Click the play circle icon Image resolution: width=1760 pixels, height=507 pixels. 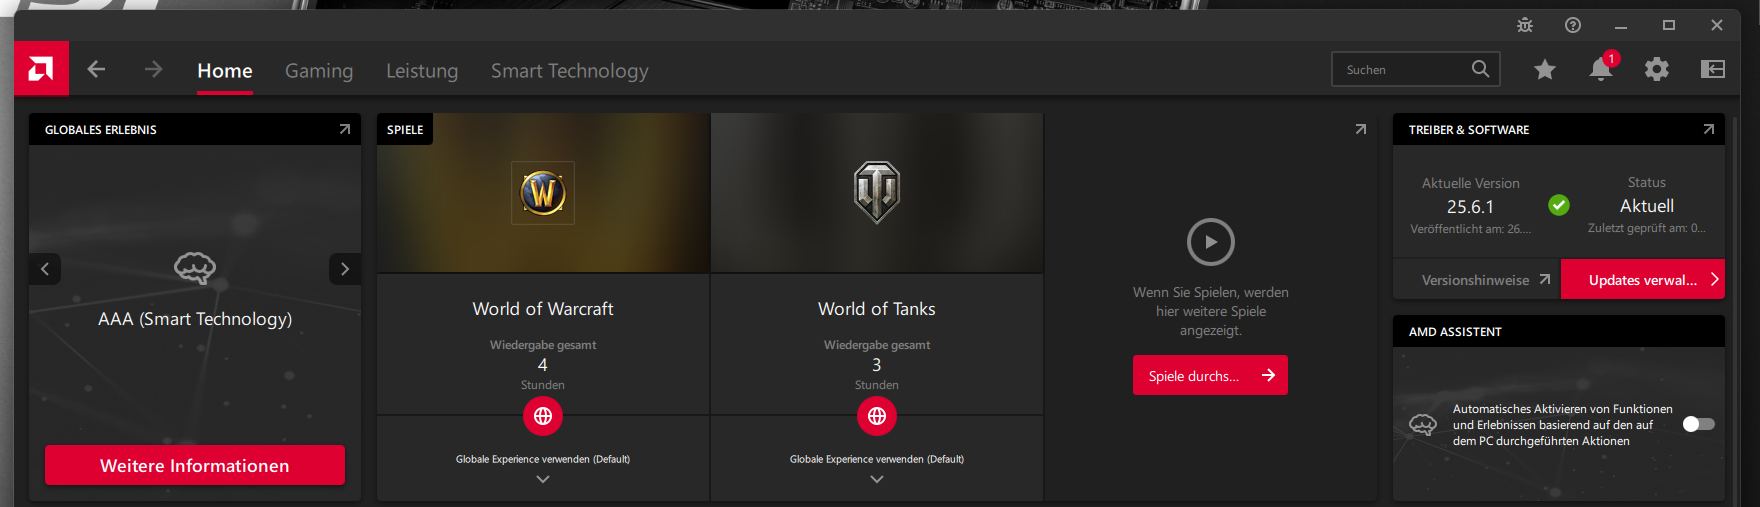pyautogui.click(x=1211, y=242)
